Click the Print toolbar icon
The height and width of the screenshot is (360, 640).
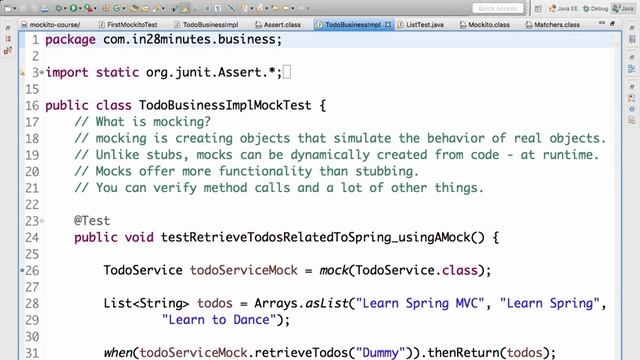(44, 8)
